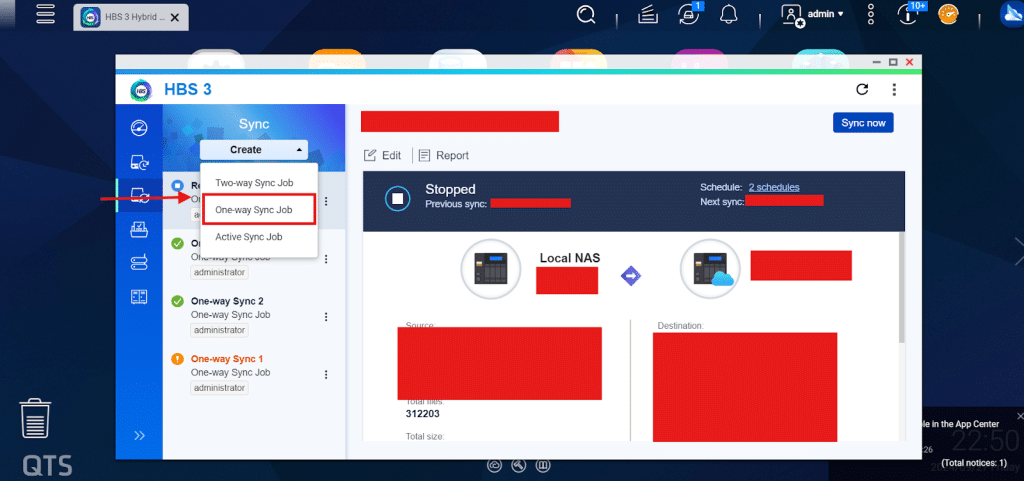
Task: Click the hammer utility icon in bottom dock
Action: tap(519, 465)
